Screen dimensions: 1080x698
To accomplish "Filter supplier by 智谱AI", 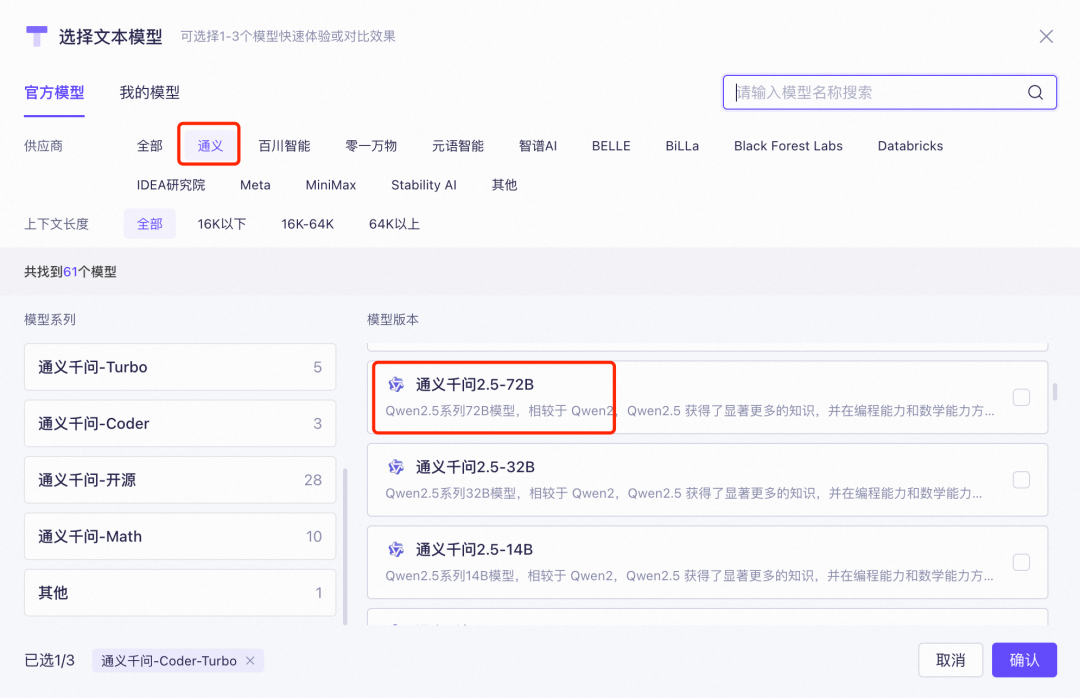I will coord(538,145).
